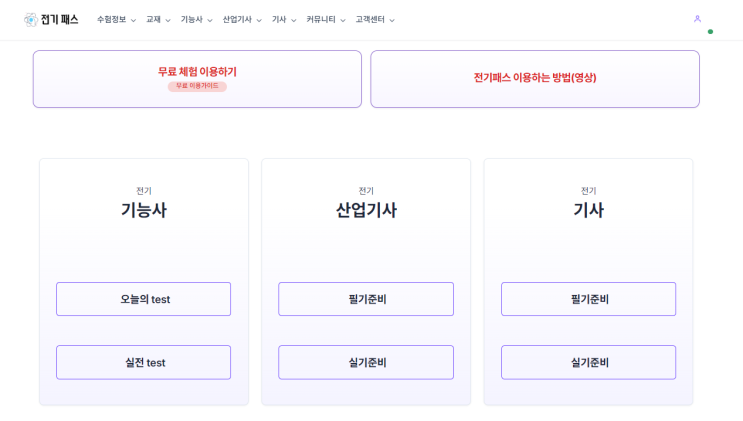Select 필기준비 under 산업기사 card
Image resolution: width=743 pixels, height=421 pixels.
366,299
